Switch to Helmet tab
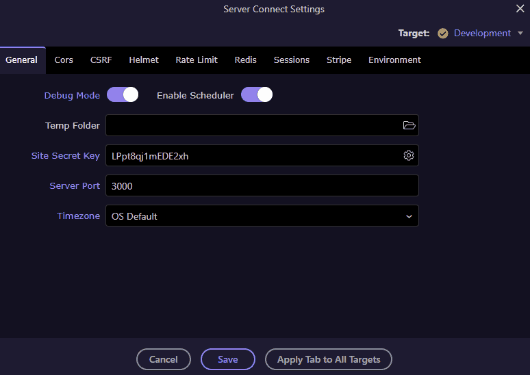 (144, 60)
